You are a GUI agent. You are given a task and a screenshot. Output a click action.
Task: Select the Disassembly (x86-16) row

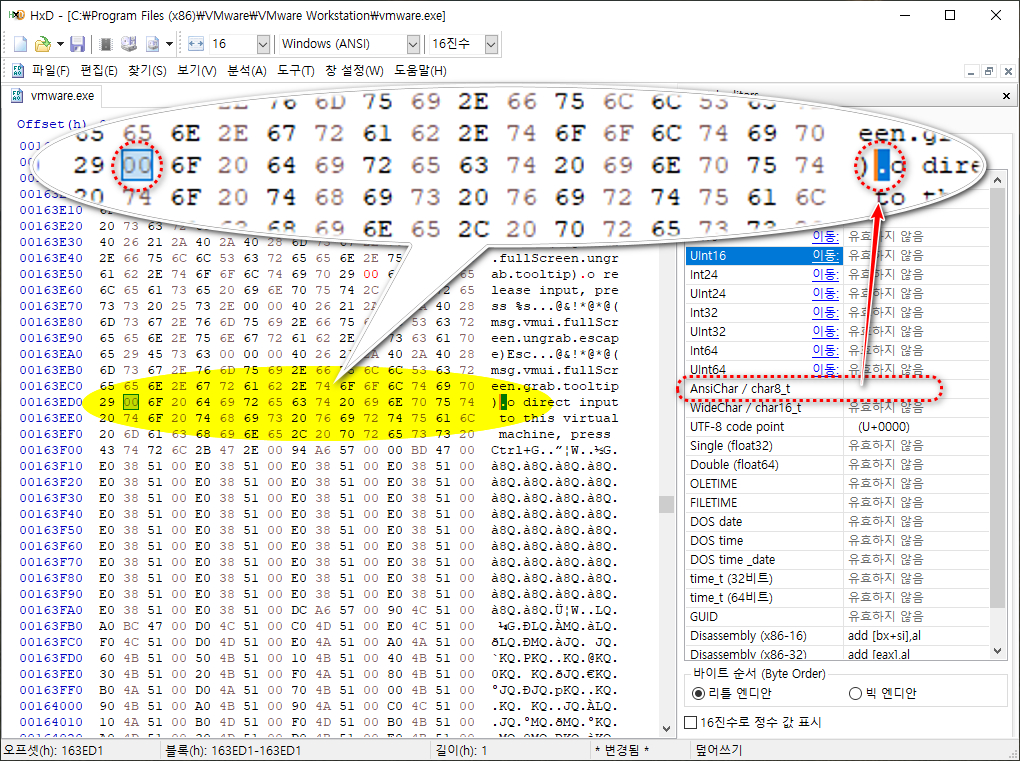[x=837, y=635]
